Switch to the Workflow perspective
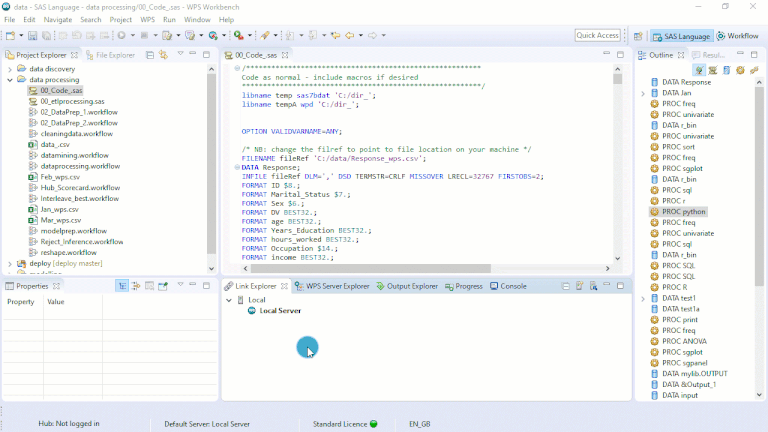This screenshot has height=432, width=768. tap(737, 36)
